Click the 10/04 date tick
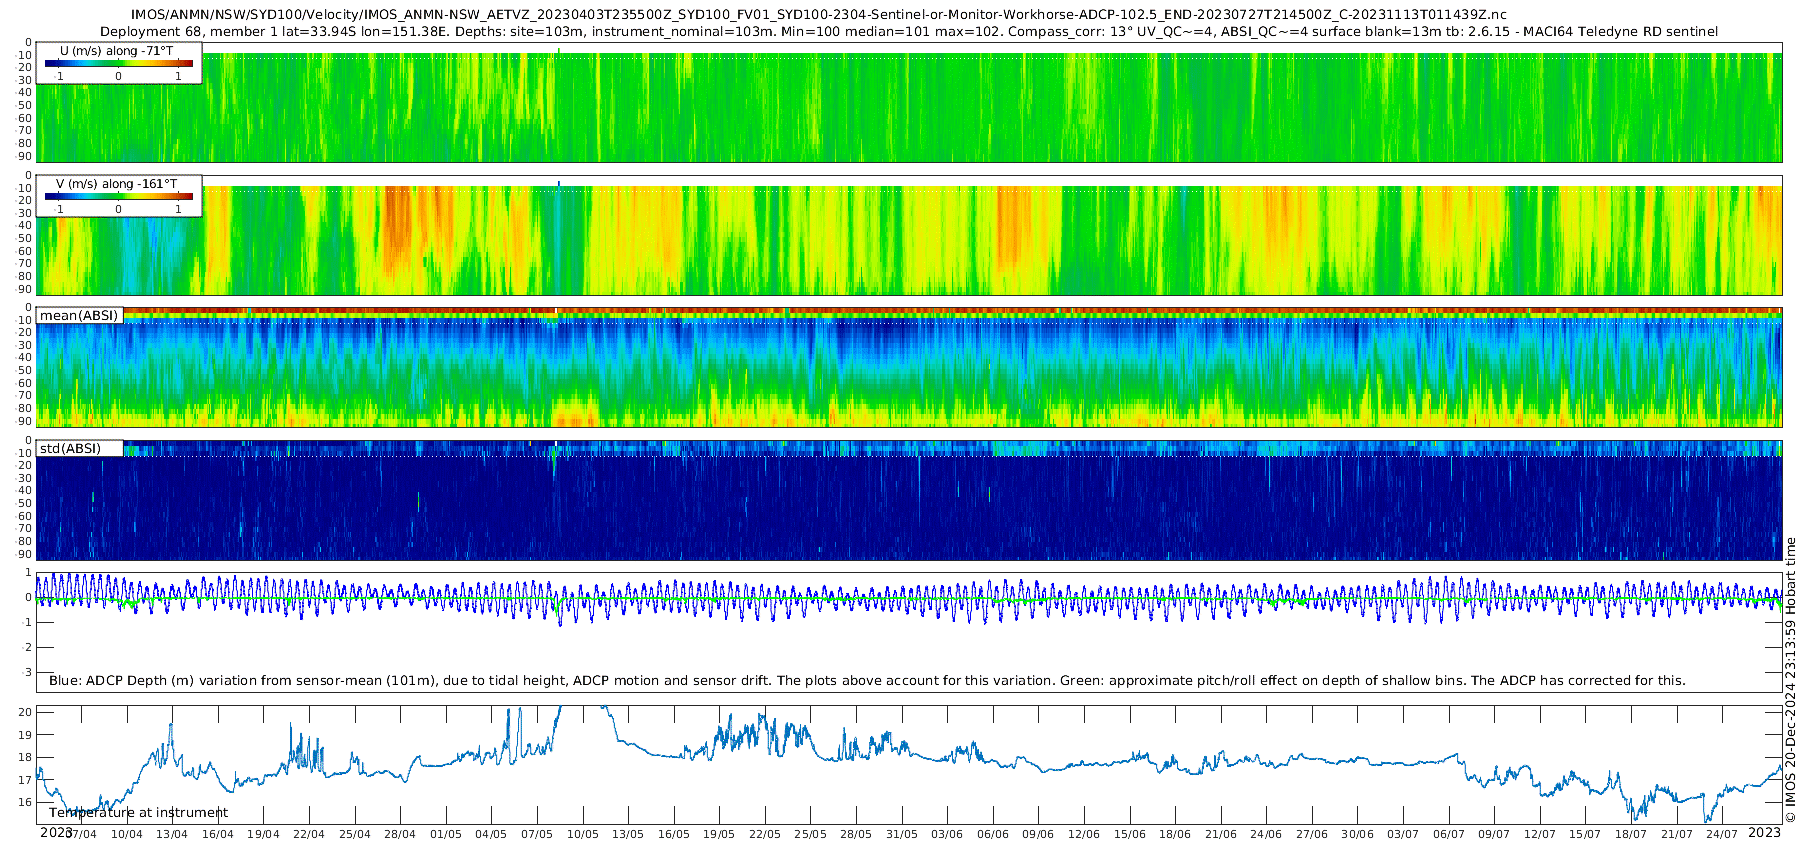1800x850 pixels. 126,834
